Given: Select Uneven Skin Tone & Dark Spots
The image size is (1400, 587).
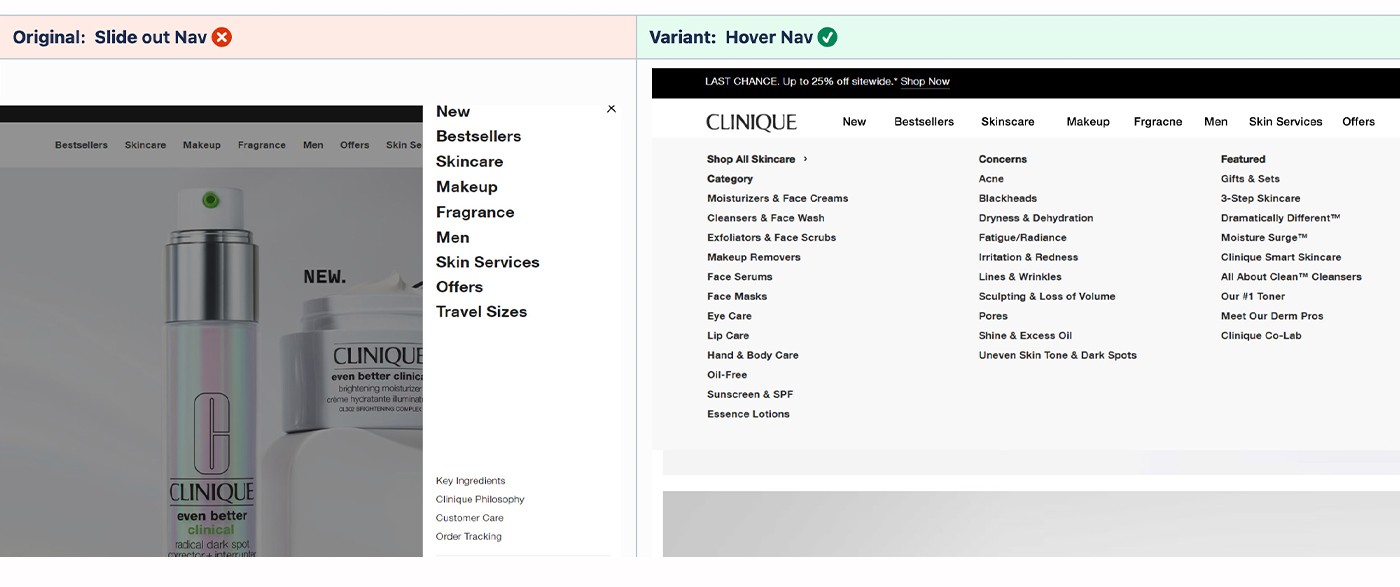Looking at the screenshot, I should (1057, 355).
